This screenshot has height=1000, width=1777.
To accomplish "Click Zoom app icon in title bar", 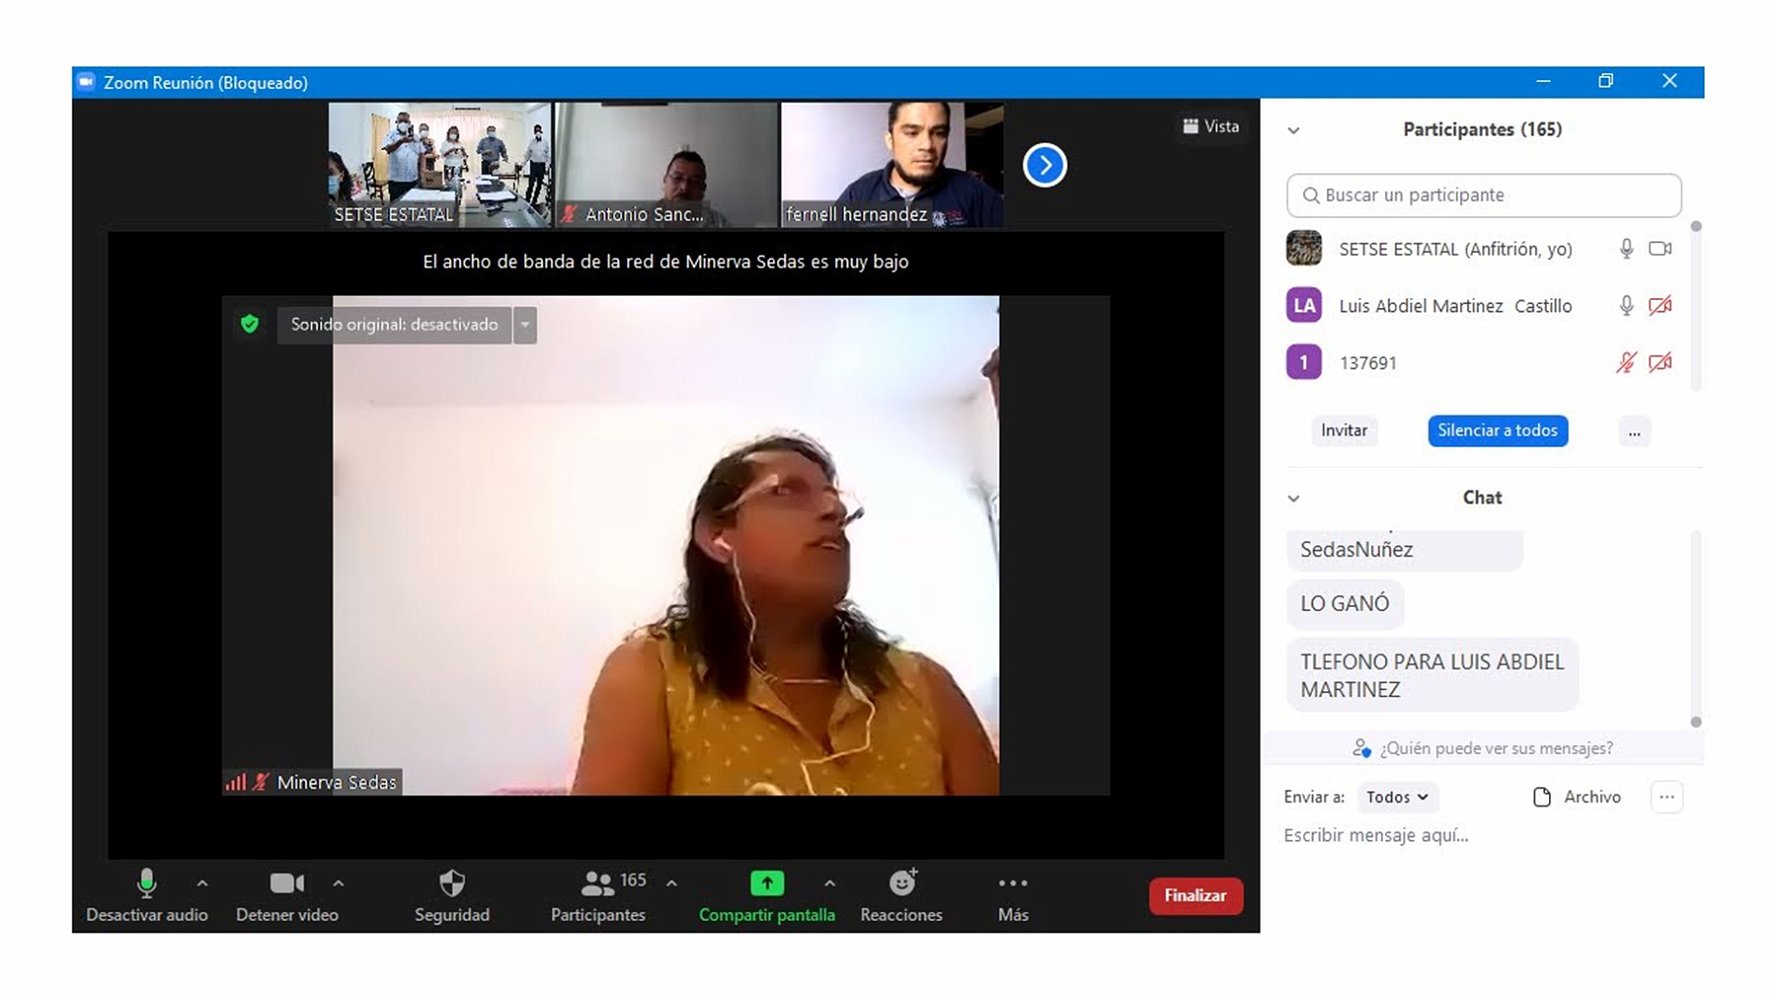I will click(86, 82).
